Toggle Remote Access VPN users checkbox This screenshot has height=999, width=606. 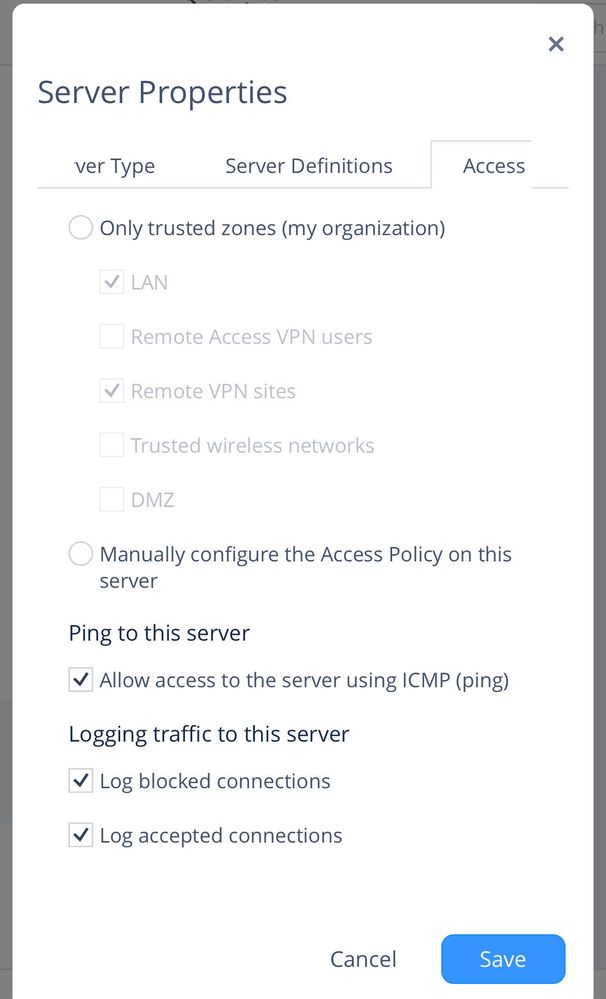pos(112,336)
